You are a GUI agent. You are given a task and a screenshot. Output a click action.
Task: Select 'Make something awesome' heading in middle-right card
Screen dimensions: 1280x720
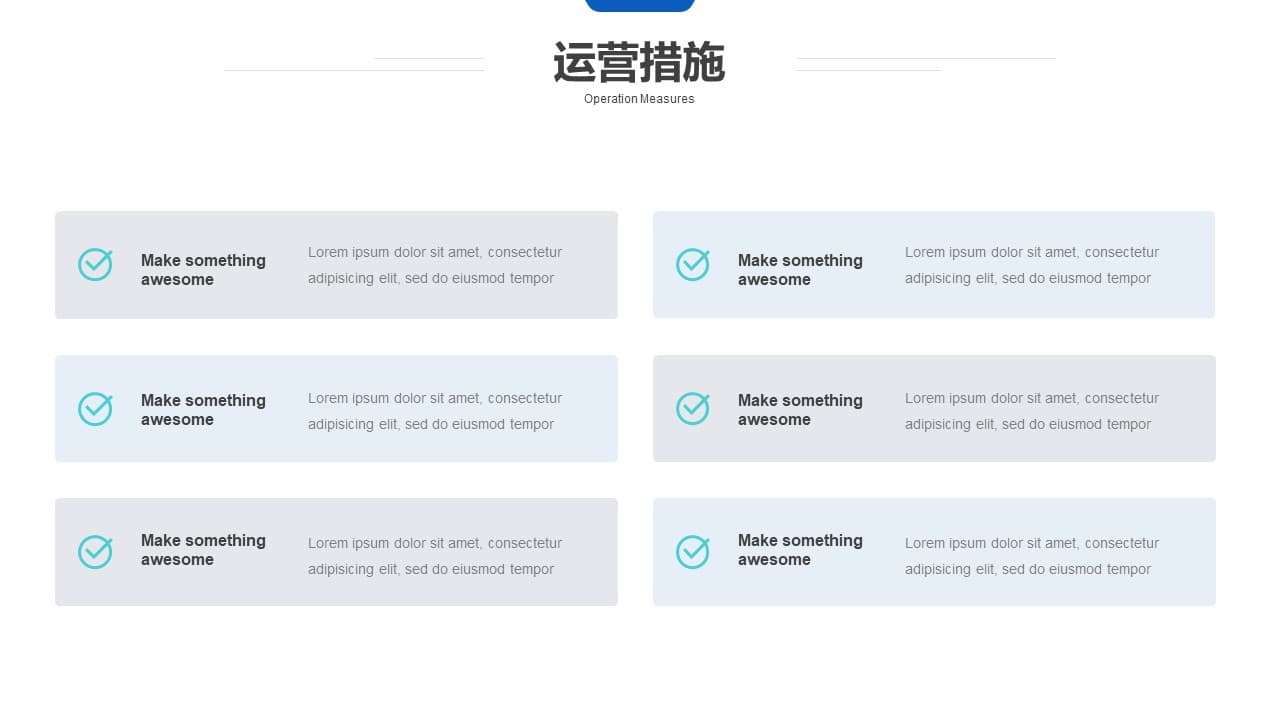tap(800, 410)
